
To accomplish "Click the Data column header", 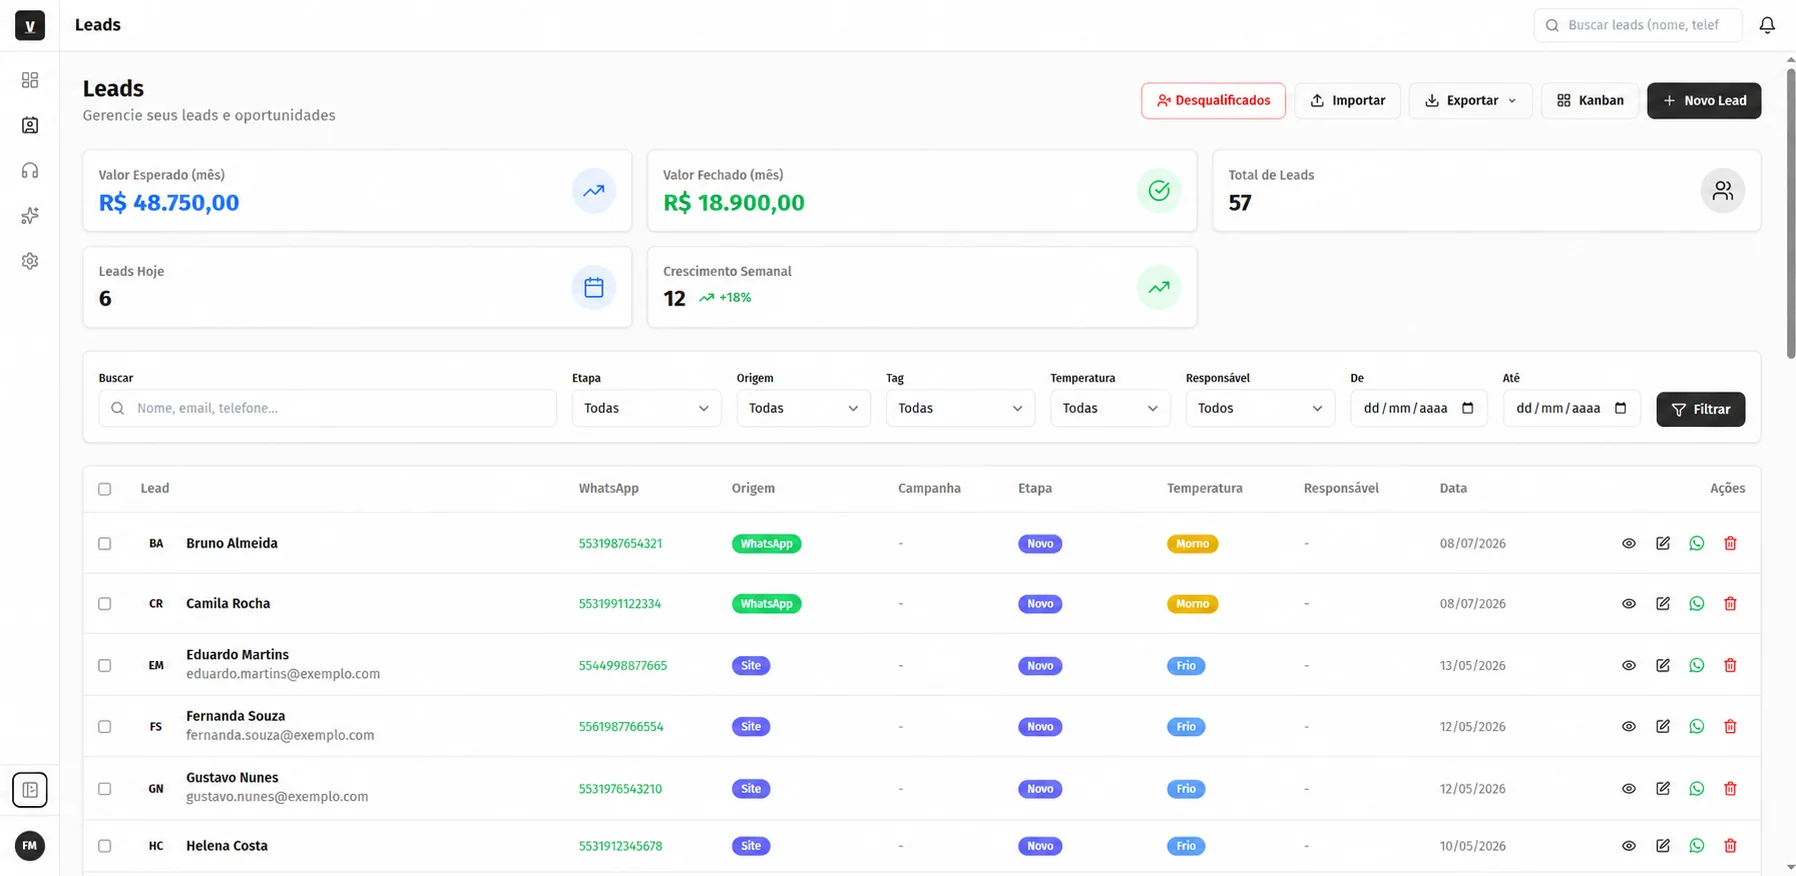I will click(1453, 489).
